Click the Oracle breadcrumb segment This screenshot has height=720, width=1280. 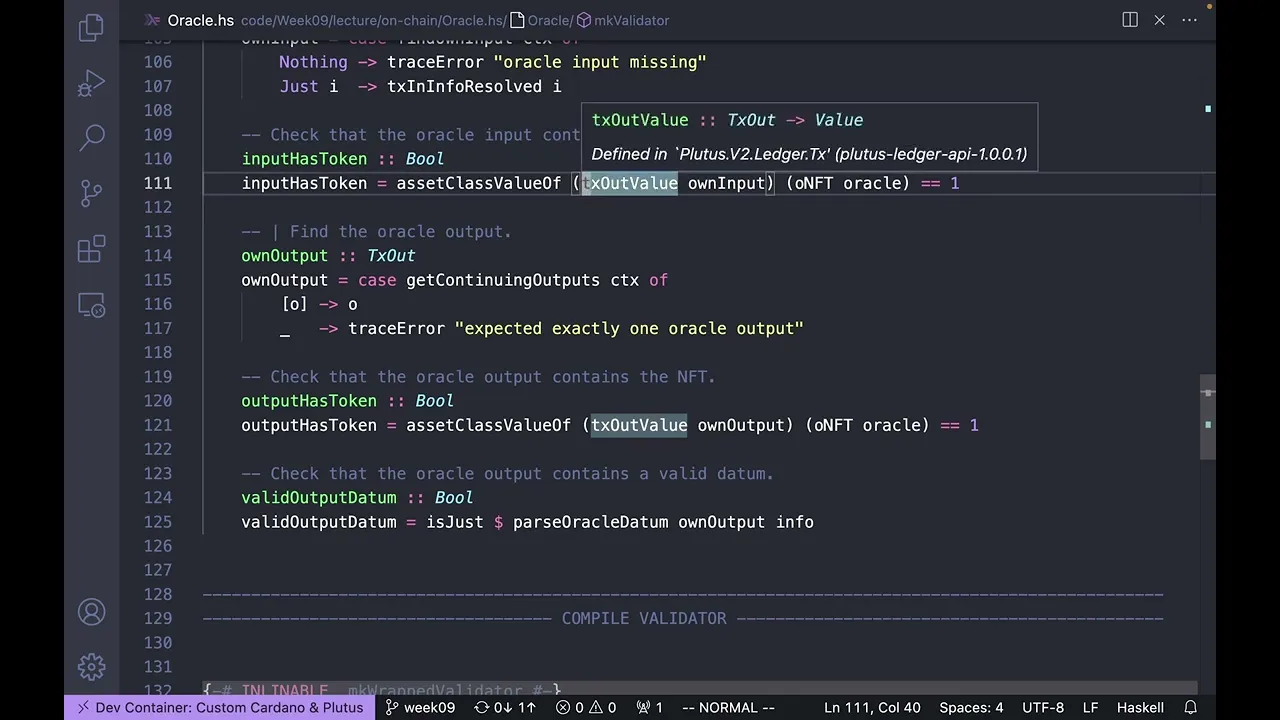coord(548,20)
